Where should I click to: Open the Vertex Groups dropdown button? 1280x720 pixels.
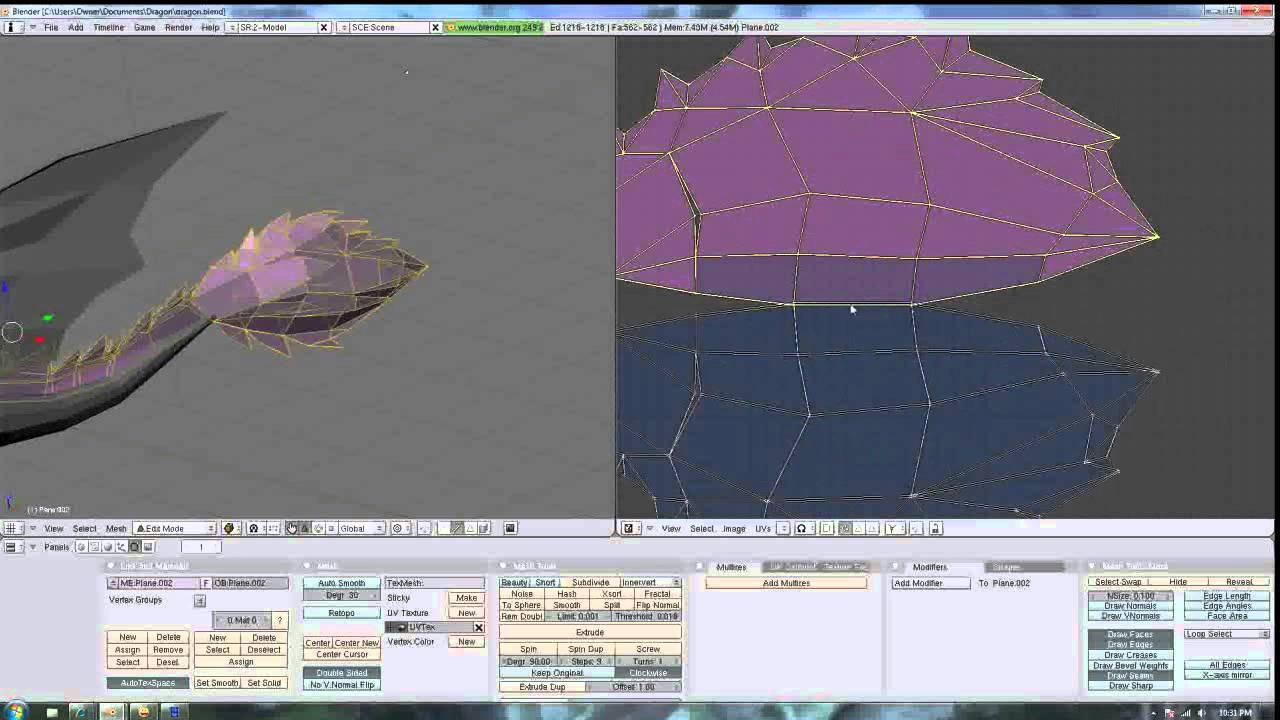tap(200, 601)
